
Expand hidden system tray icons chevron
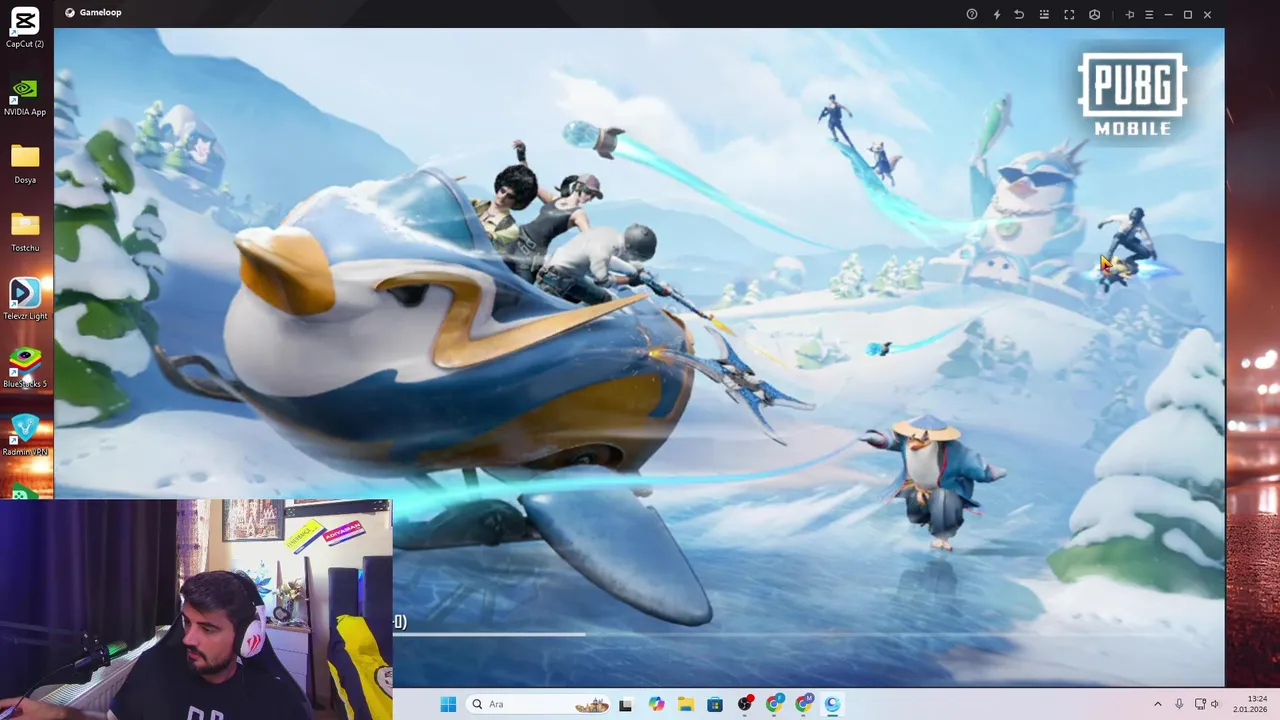(x=1158, y=704)
